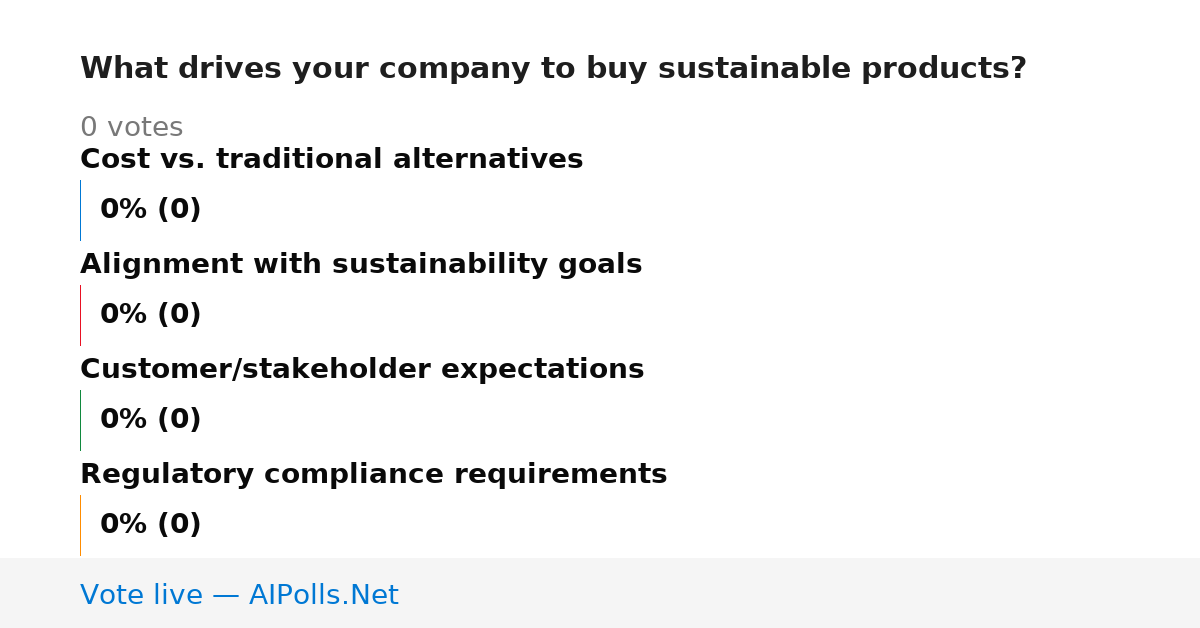Click the 'AIPolls.Net' text in footer
1200x628 pixels.
(323, 595)
